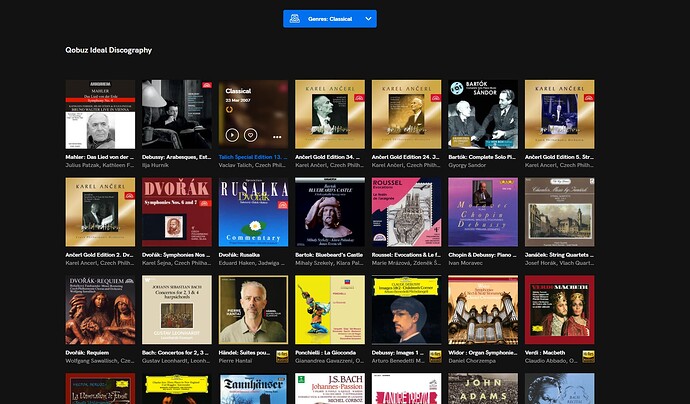Image resolution: width=690 pixels, height=404 pixels.
Task: Select the Debussy Arabesques album cover
Action: pyautogui.click(x=177, y=115)
